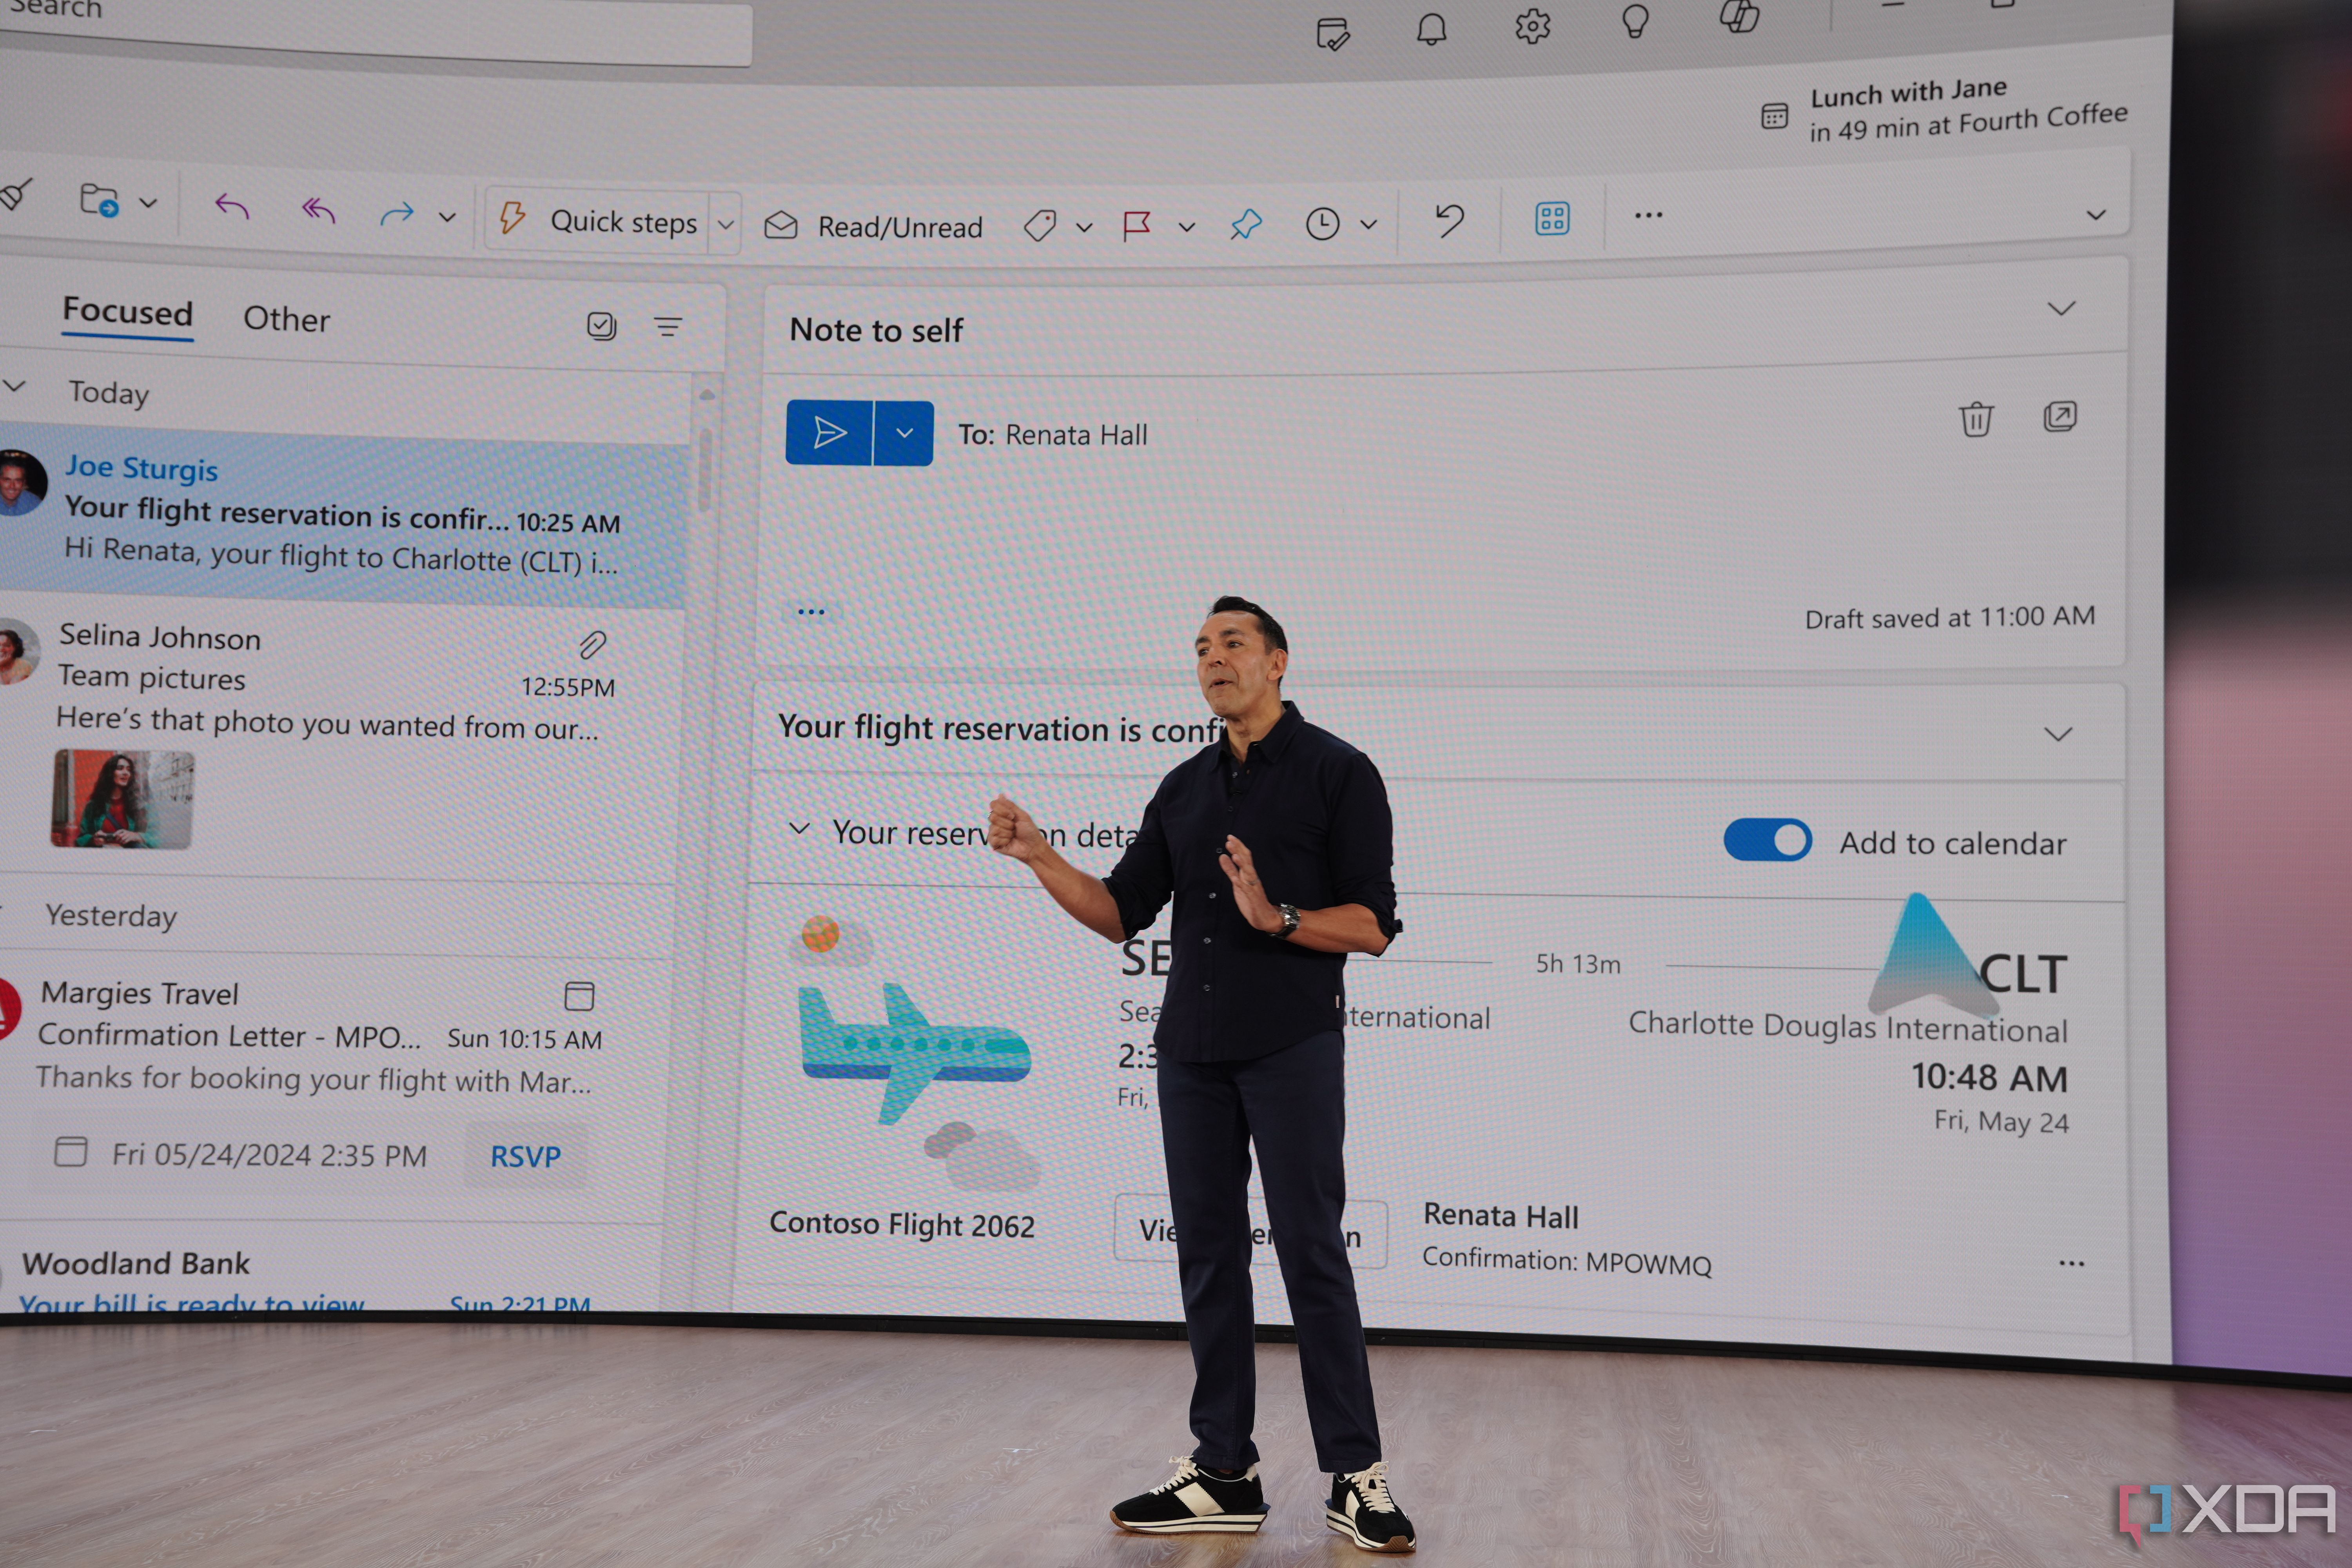Open the notes/to-do icon in top bar
The image size is (2352, 1568).
pyautogui.click(x=1333, y=34)
